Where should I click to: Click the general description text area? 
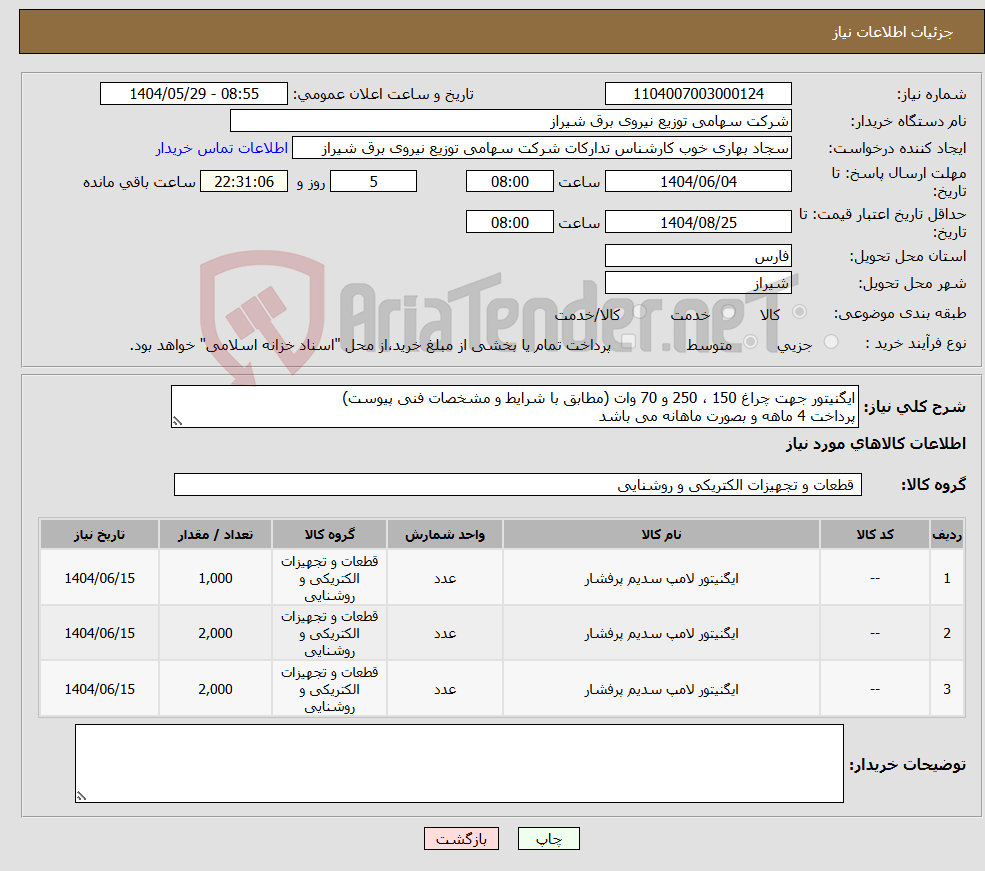click(514, 407)
